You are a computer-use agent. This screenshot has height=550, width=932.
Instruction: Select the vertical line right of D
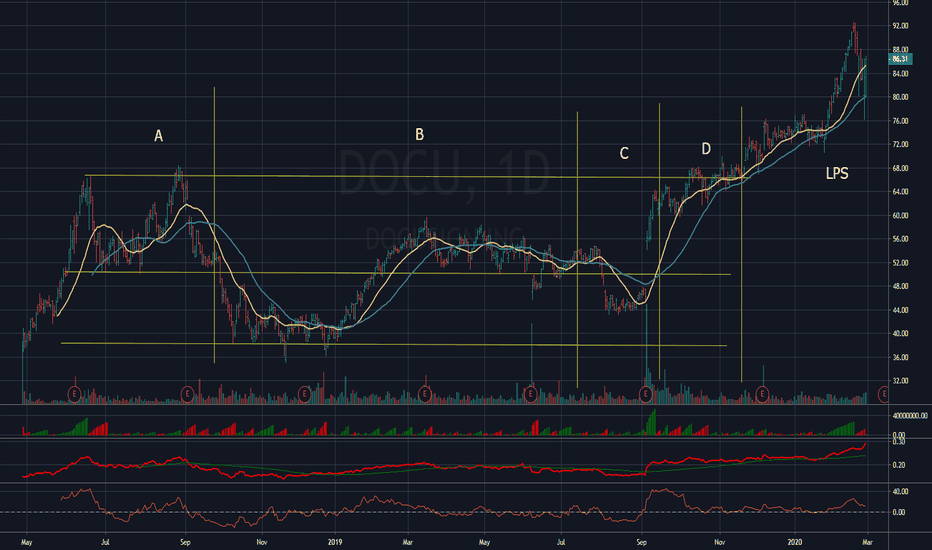741,244
